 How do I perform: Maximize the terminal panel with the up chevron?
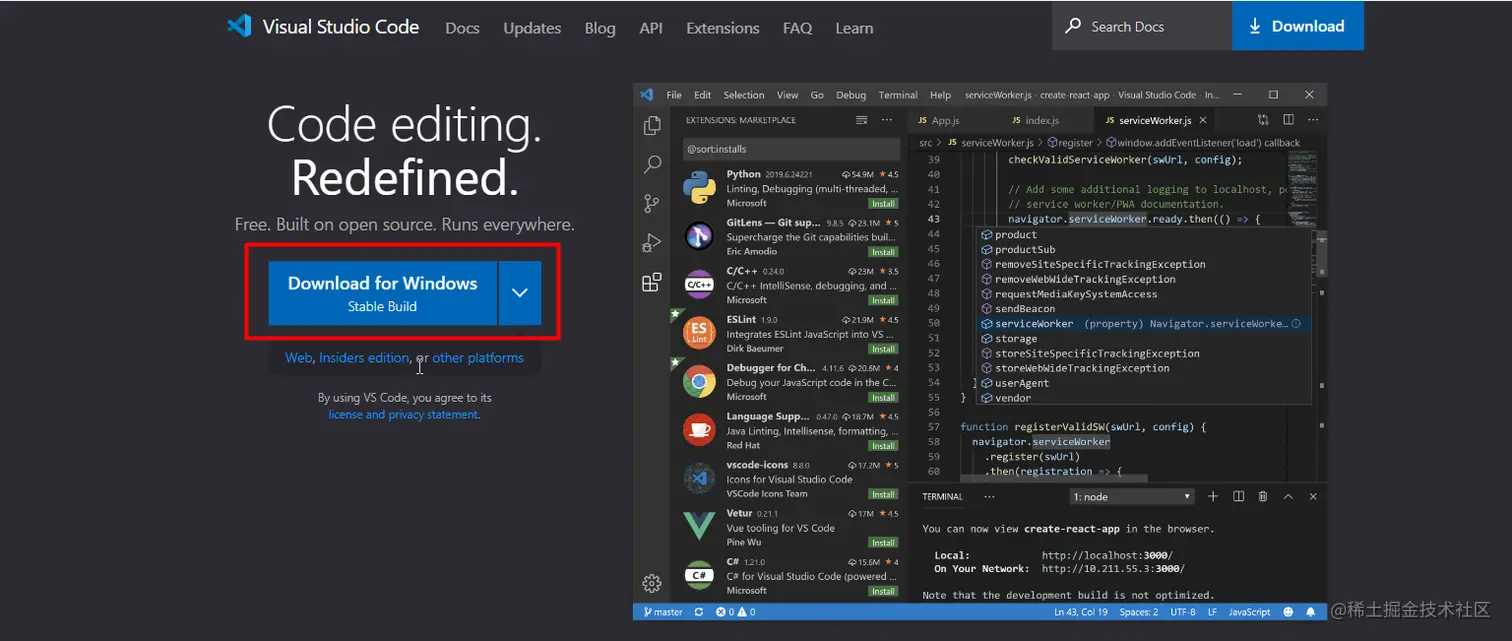(1288, 496)
